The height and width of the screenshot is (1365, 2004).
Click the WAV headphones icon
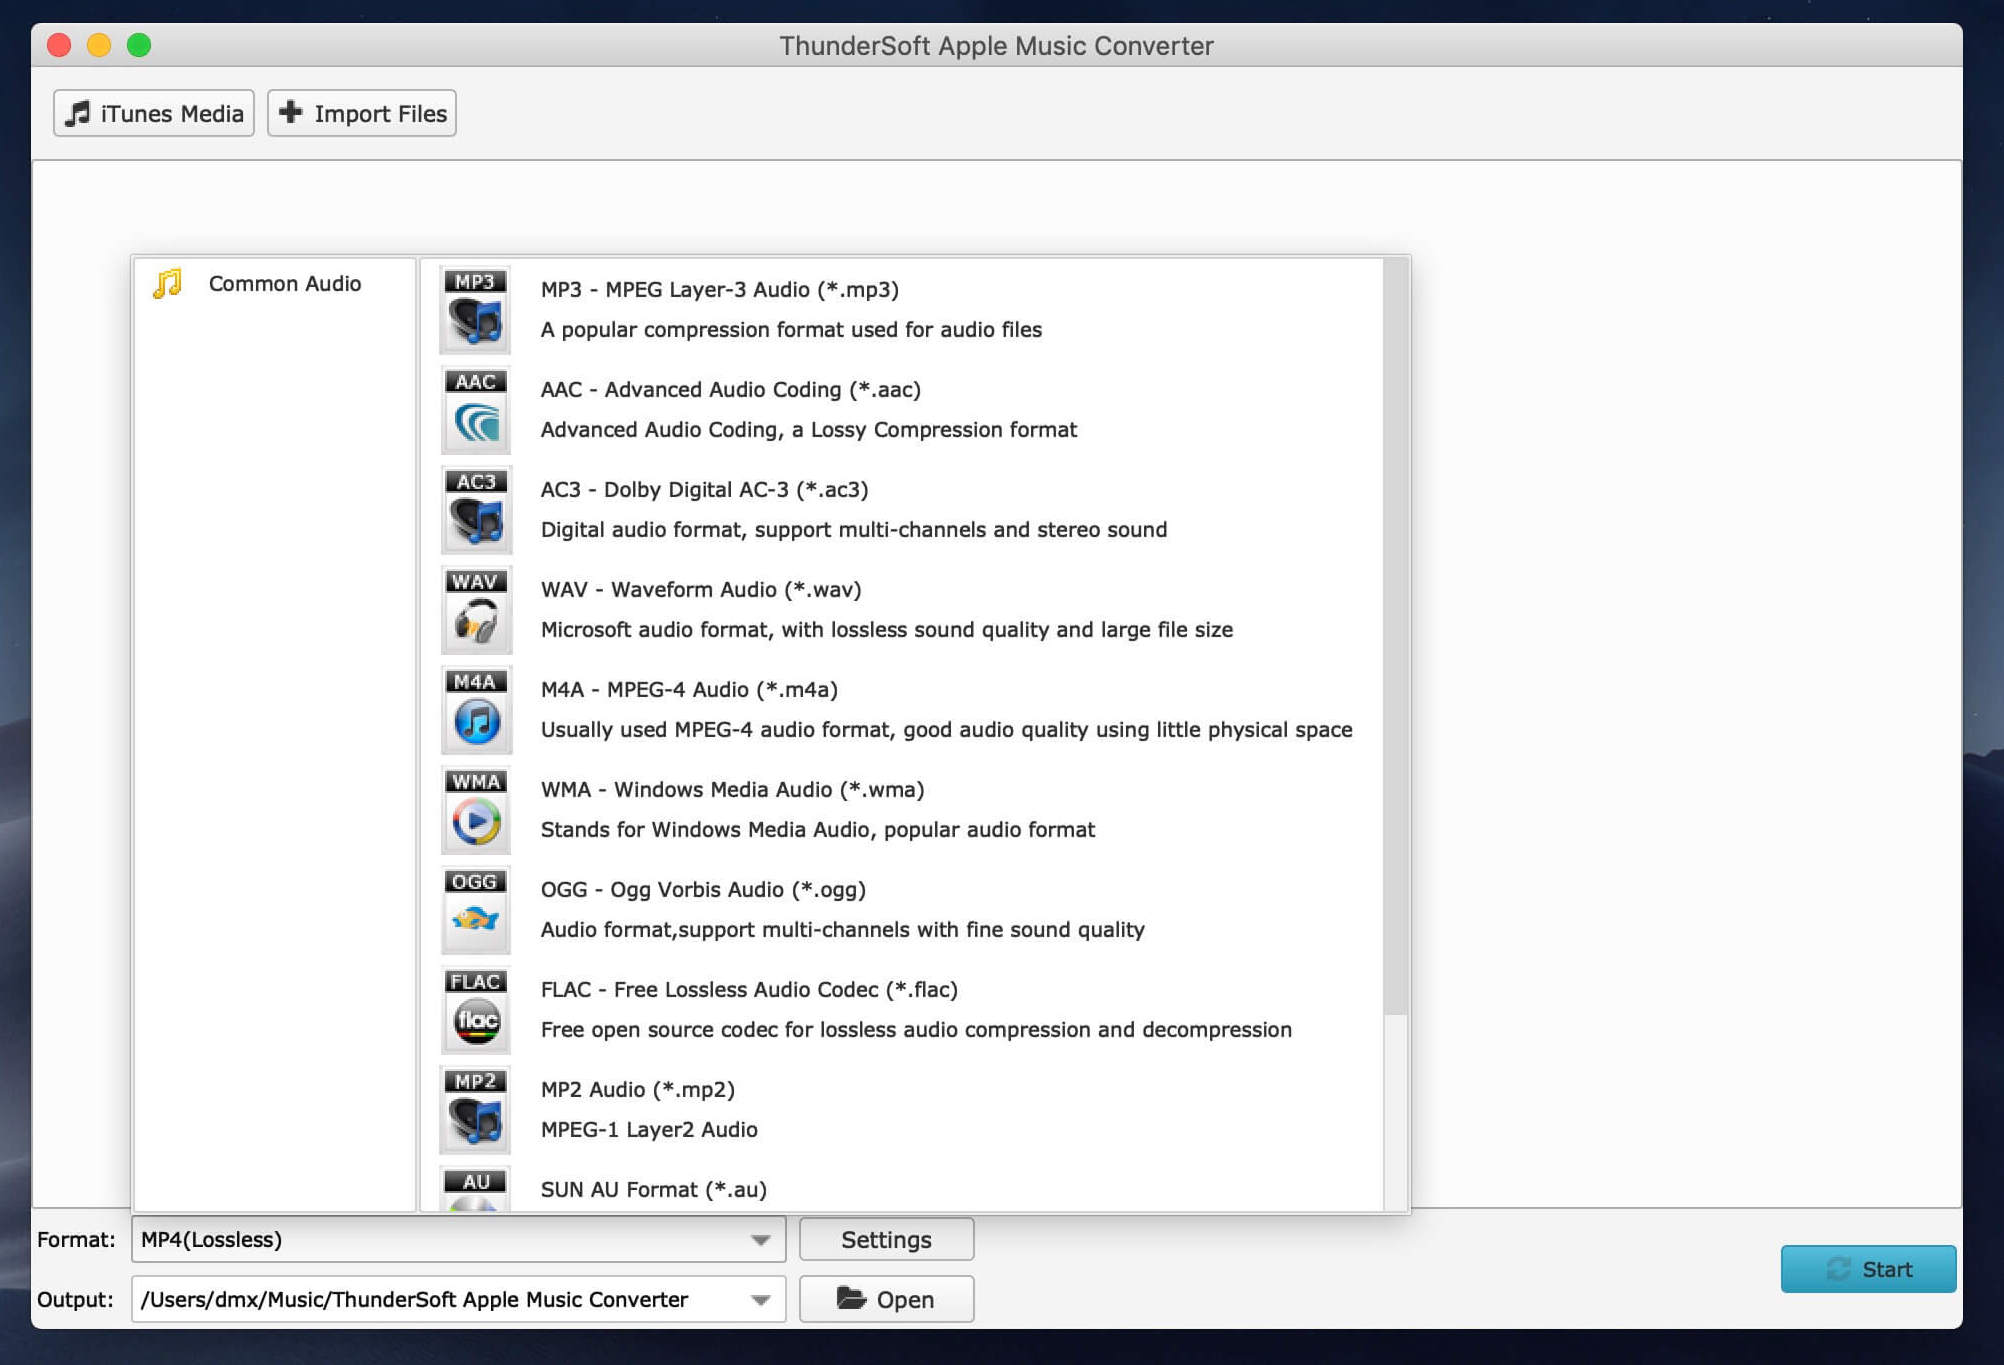(x=475, y=610)
